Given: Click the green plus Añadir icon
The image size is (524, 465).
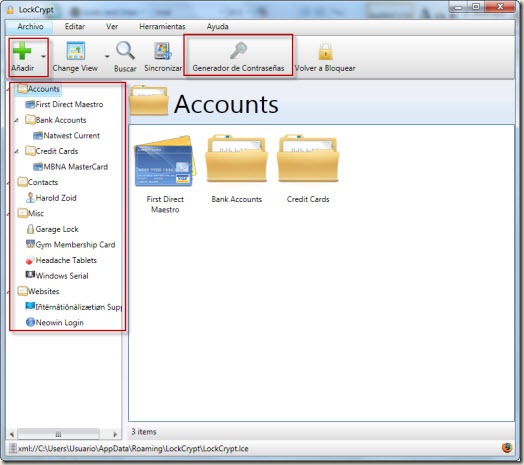Looking at the screenshot, I should pyautogui.click(x=22, y=51).
